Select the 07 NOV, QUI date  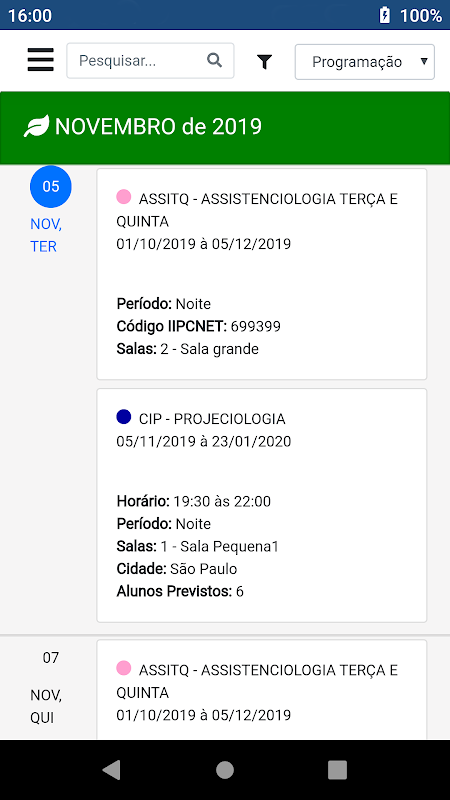[47, 687]
